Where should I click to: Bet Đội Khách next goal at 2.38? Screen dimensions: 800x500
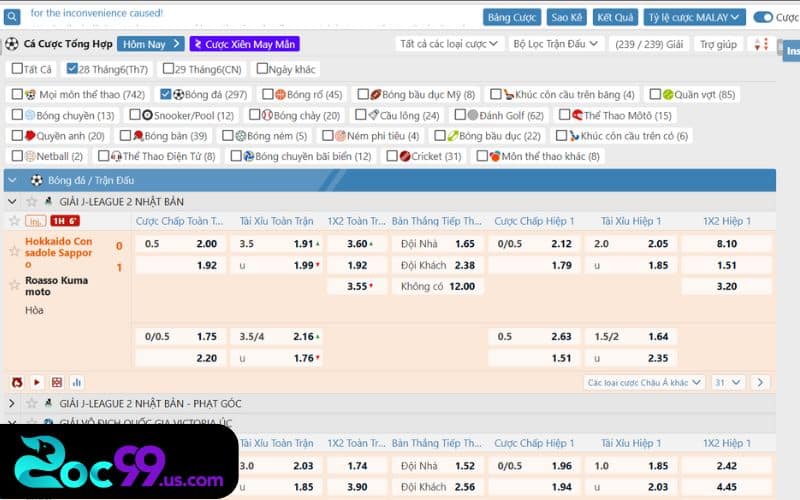pos(438,265)
